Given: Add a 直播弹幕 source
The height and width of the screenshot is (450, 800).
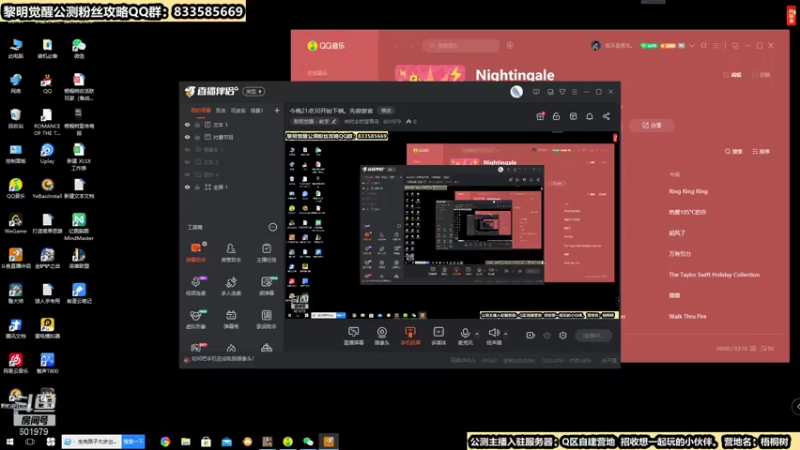Looking at the screenshot, I should 354,336.
